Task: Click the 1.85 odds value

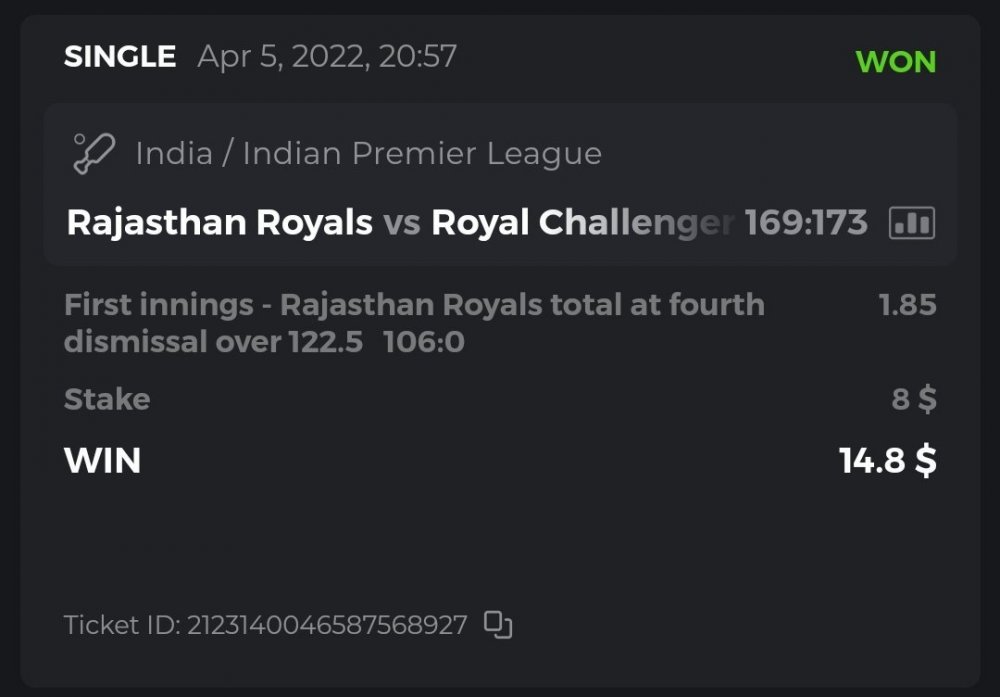Action: (907, 305)
